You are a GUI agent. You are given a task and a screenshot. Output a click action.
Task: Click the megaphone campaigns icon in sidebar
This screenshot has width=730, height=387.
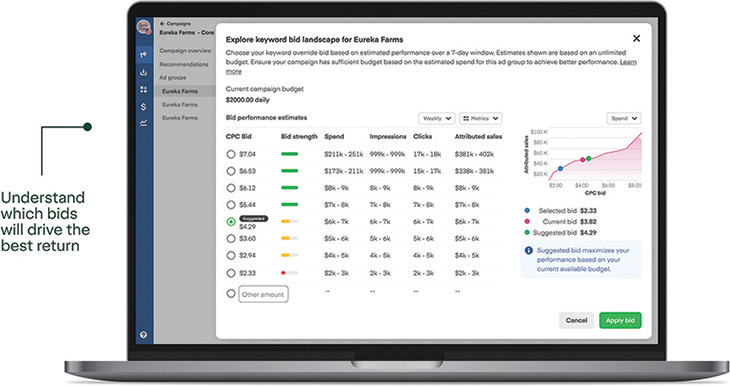143,55
